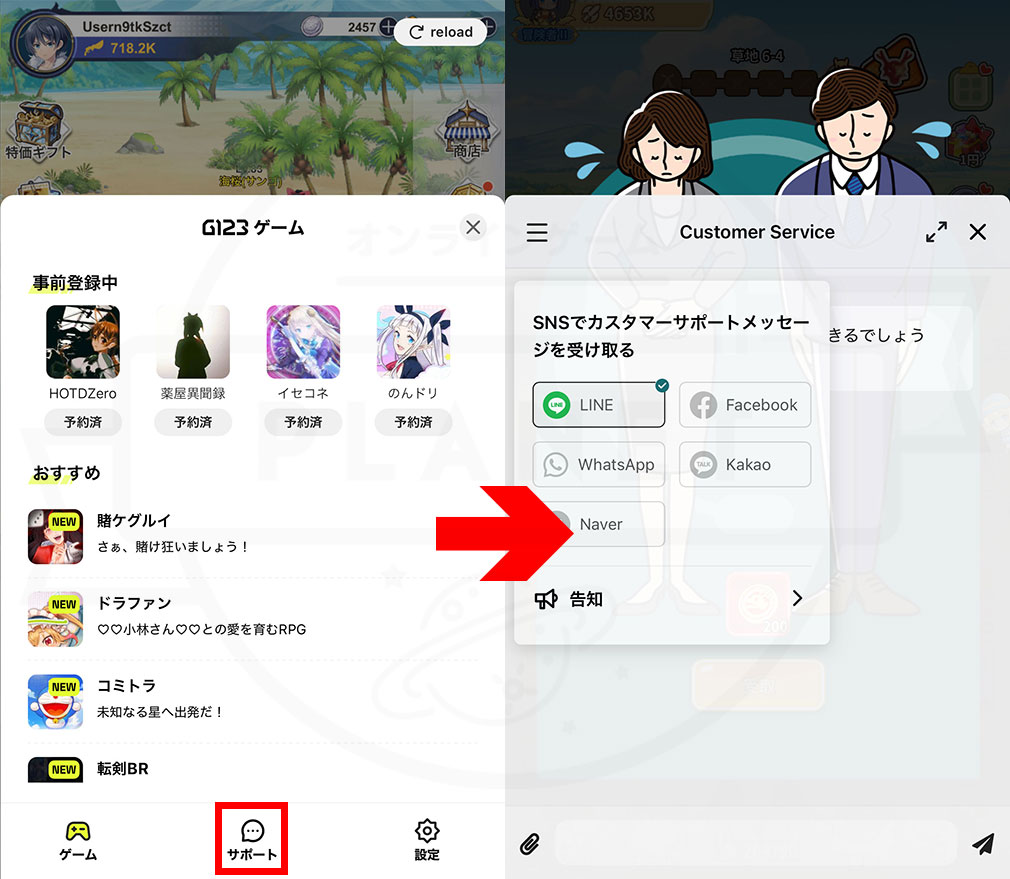This screenshot has width=1010, height=879.
Task: Choose Naver for support messages
Action: [x=598, y=524]
